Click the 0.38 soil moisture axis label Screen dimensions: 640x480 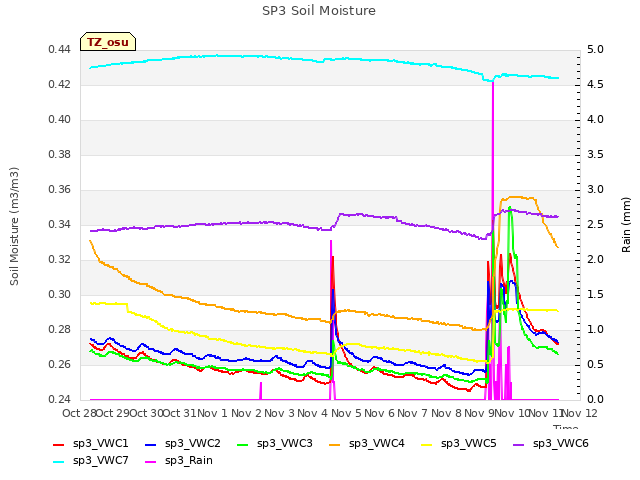59,155
